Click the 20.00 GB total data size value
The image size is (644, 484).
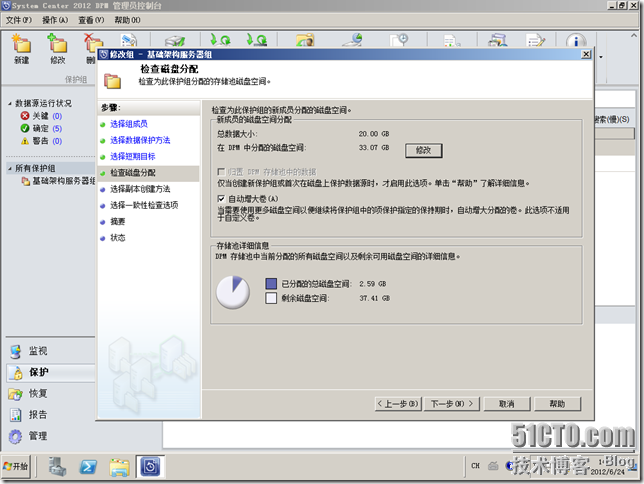[374, 134]
